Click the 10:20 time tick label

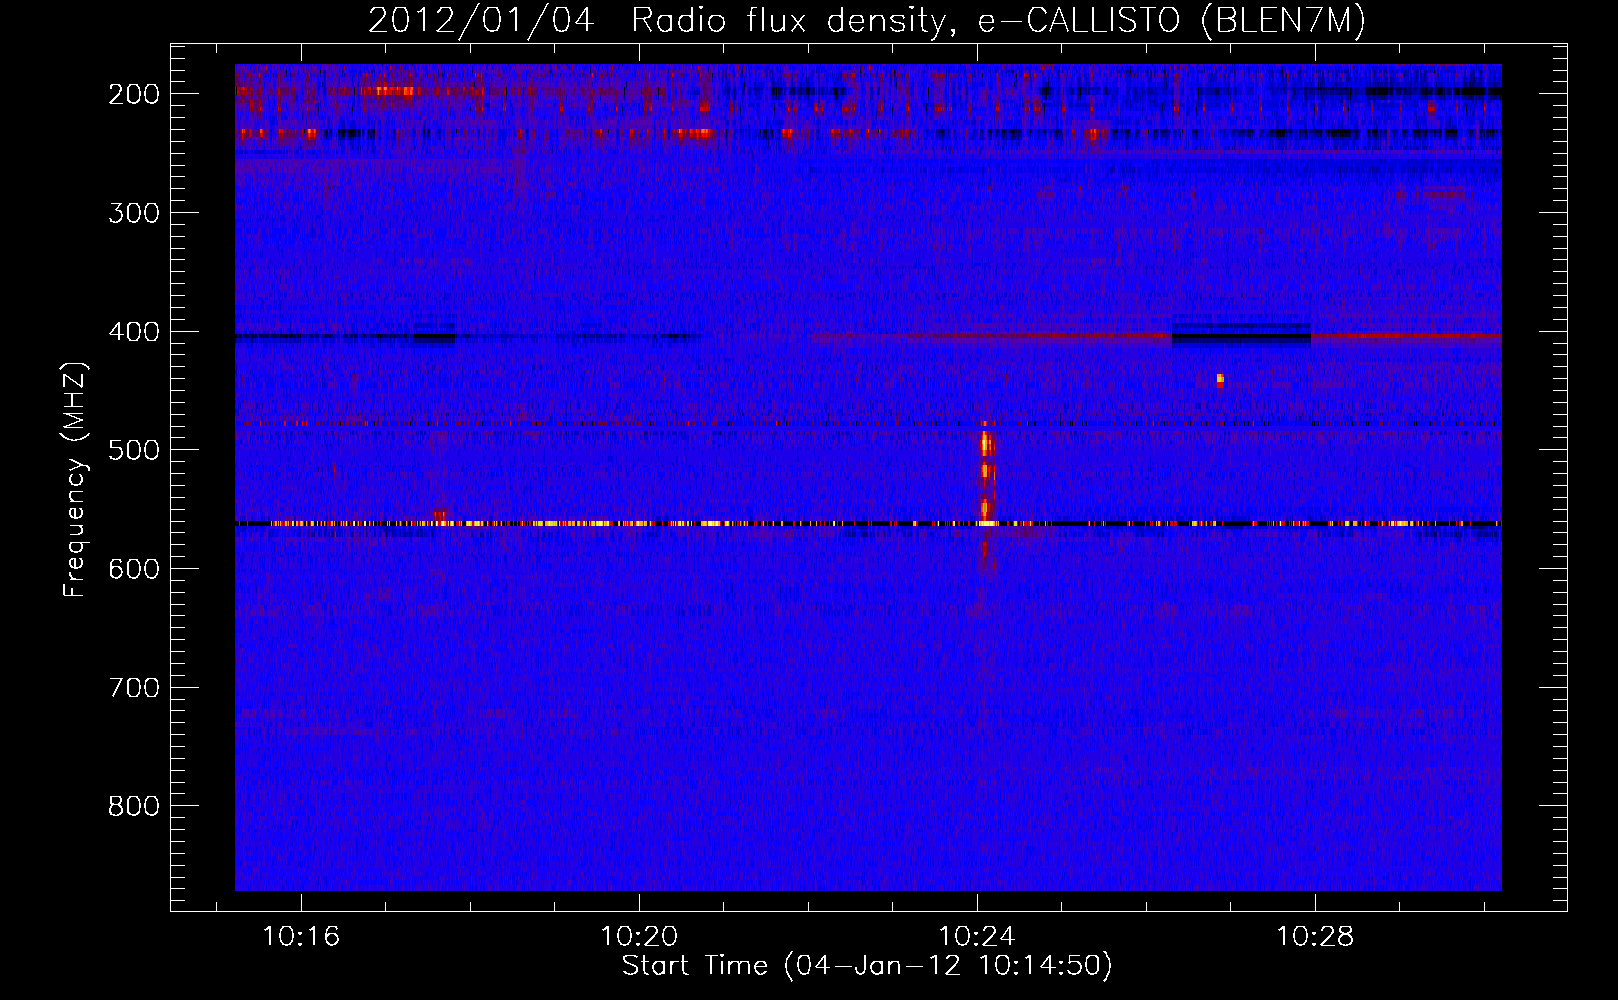tap(639, 936)
